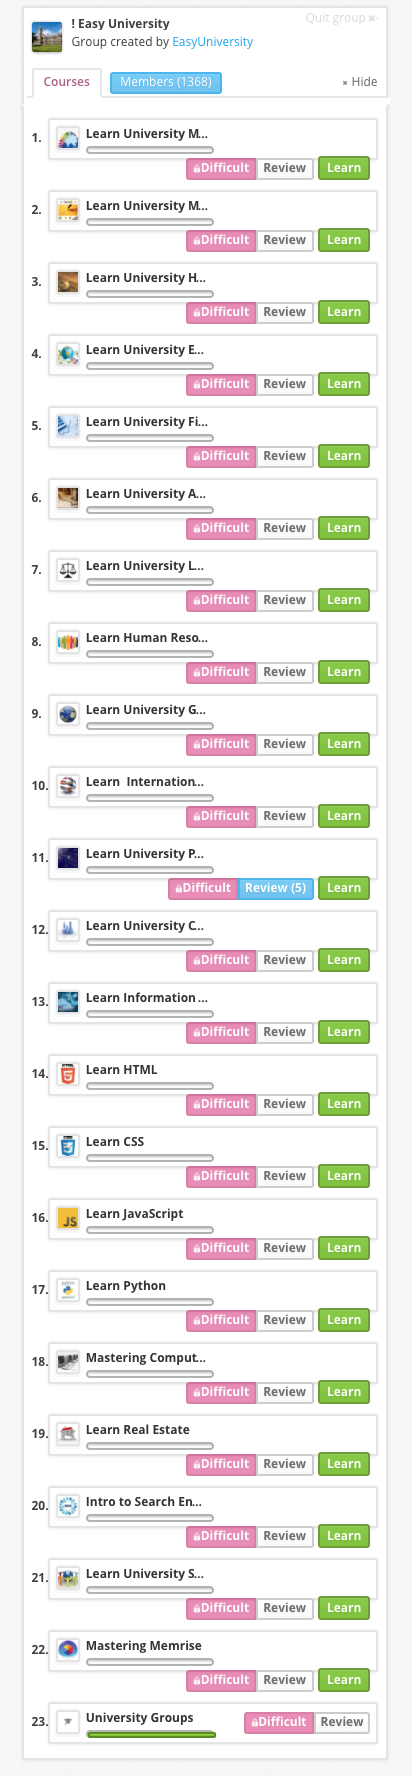Click the Learn Human Reso... course icon
Screen dimensions: 412x1776
(68, 642)
